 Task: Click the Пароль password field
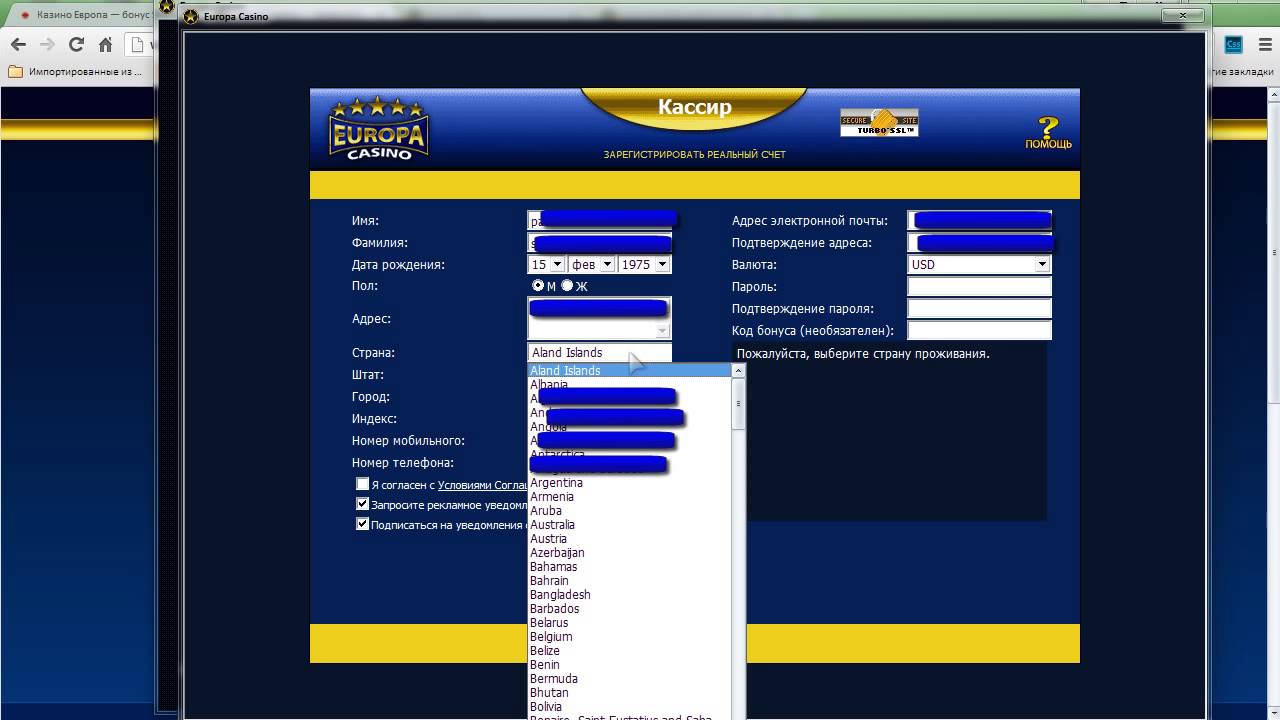[979, 287]
